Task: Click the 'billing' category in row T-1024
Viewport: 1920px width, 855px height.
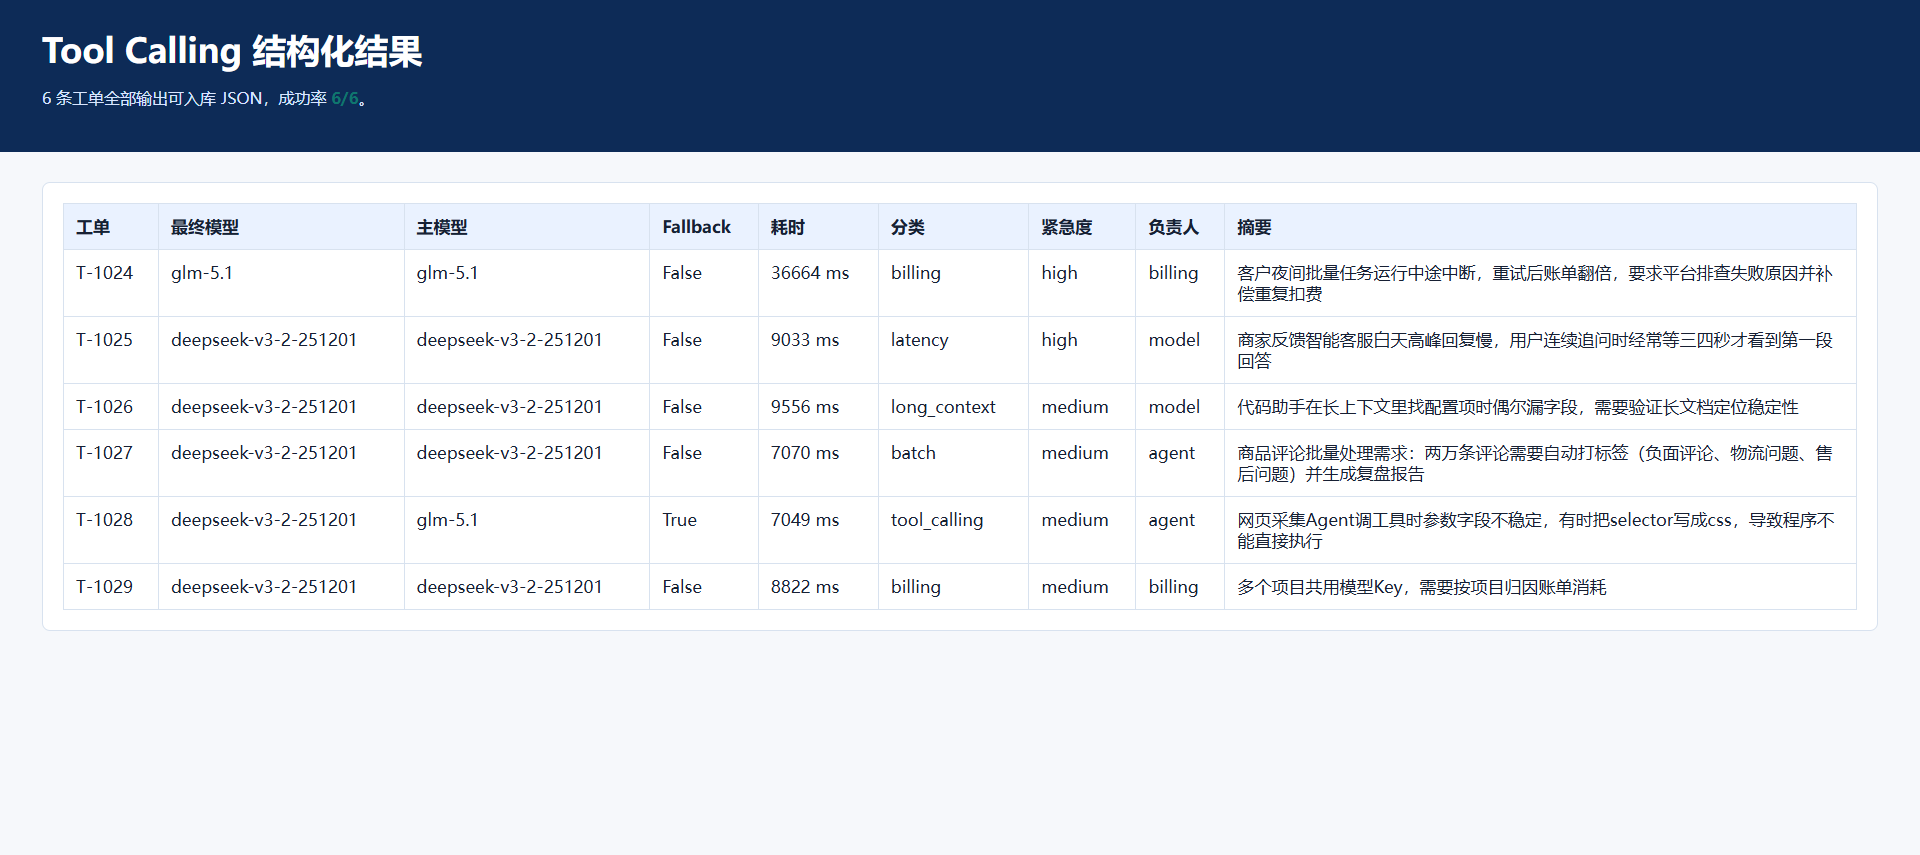Action: click(x=916, y=273)
